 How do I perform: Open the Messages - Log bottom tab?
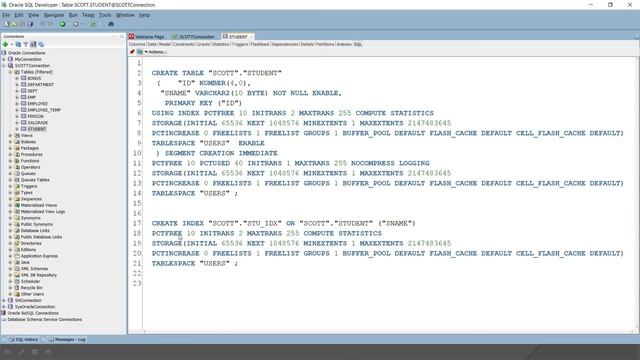67,340
